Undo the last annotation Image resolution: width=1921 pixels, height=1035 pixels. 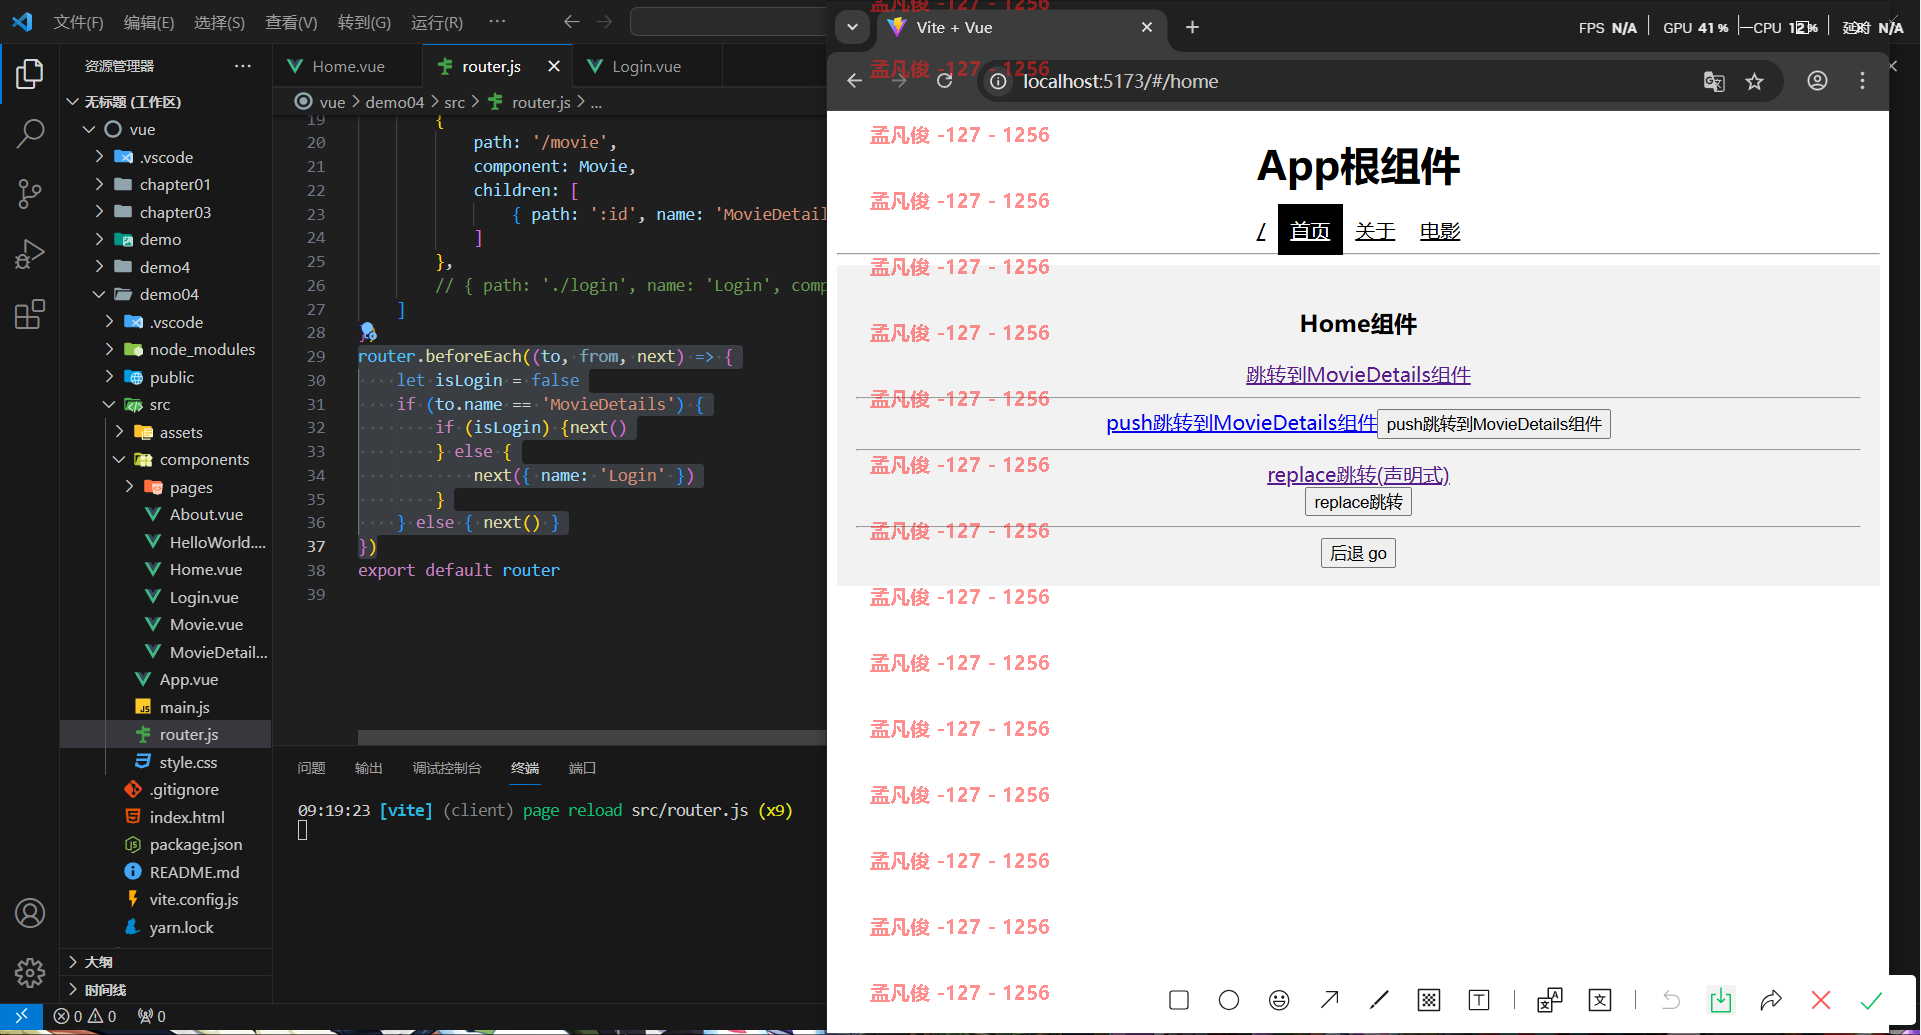tap(1671, 1000)
